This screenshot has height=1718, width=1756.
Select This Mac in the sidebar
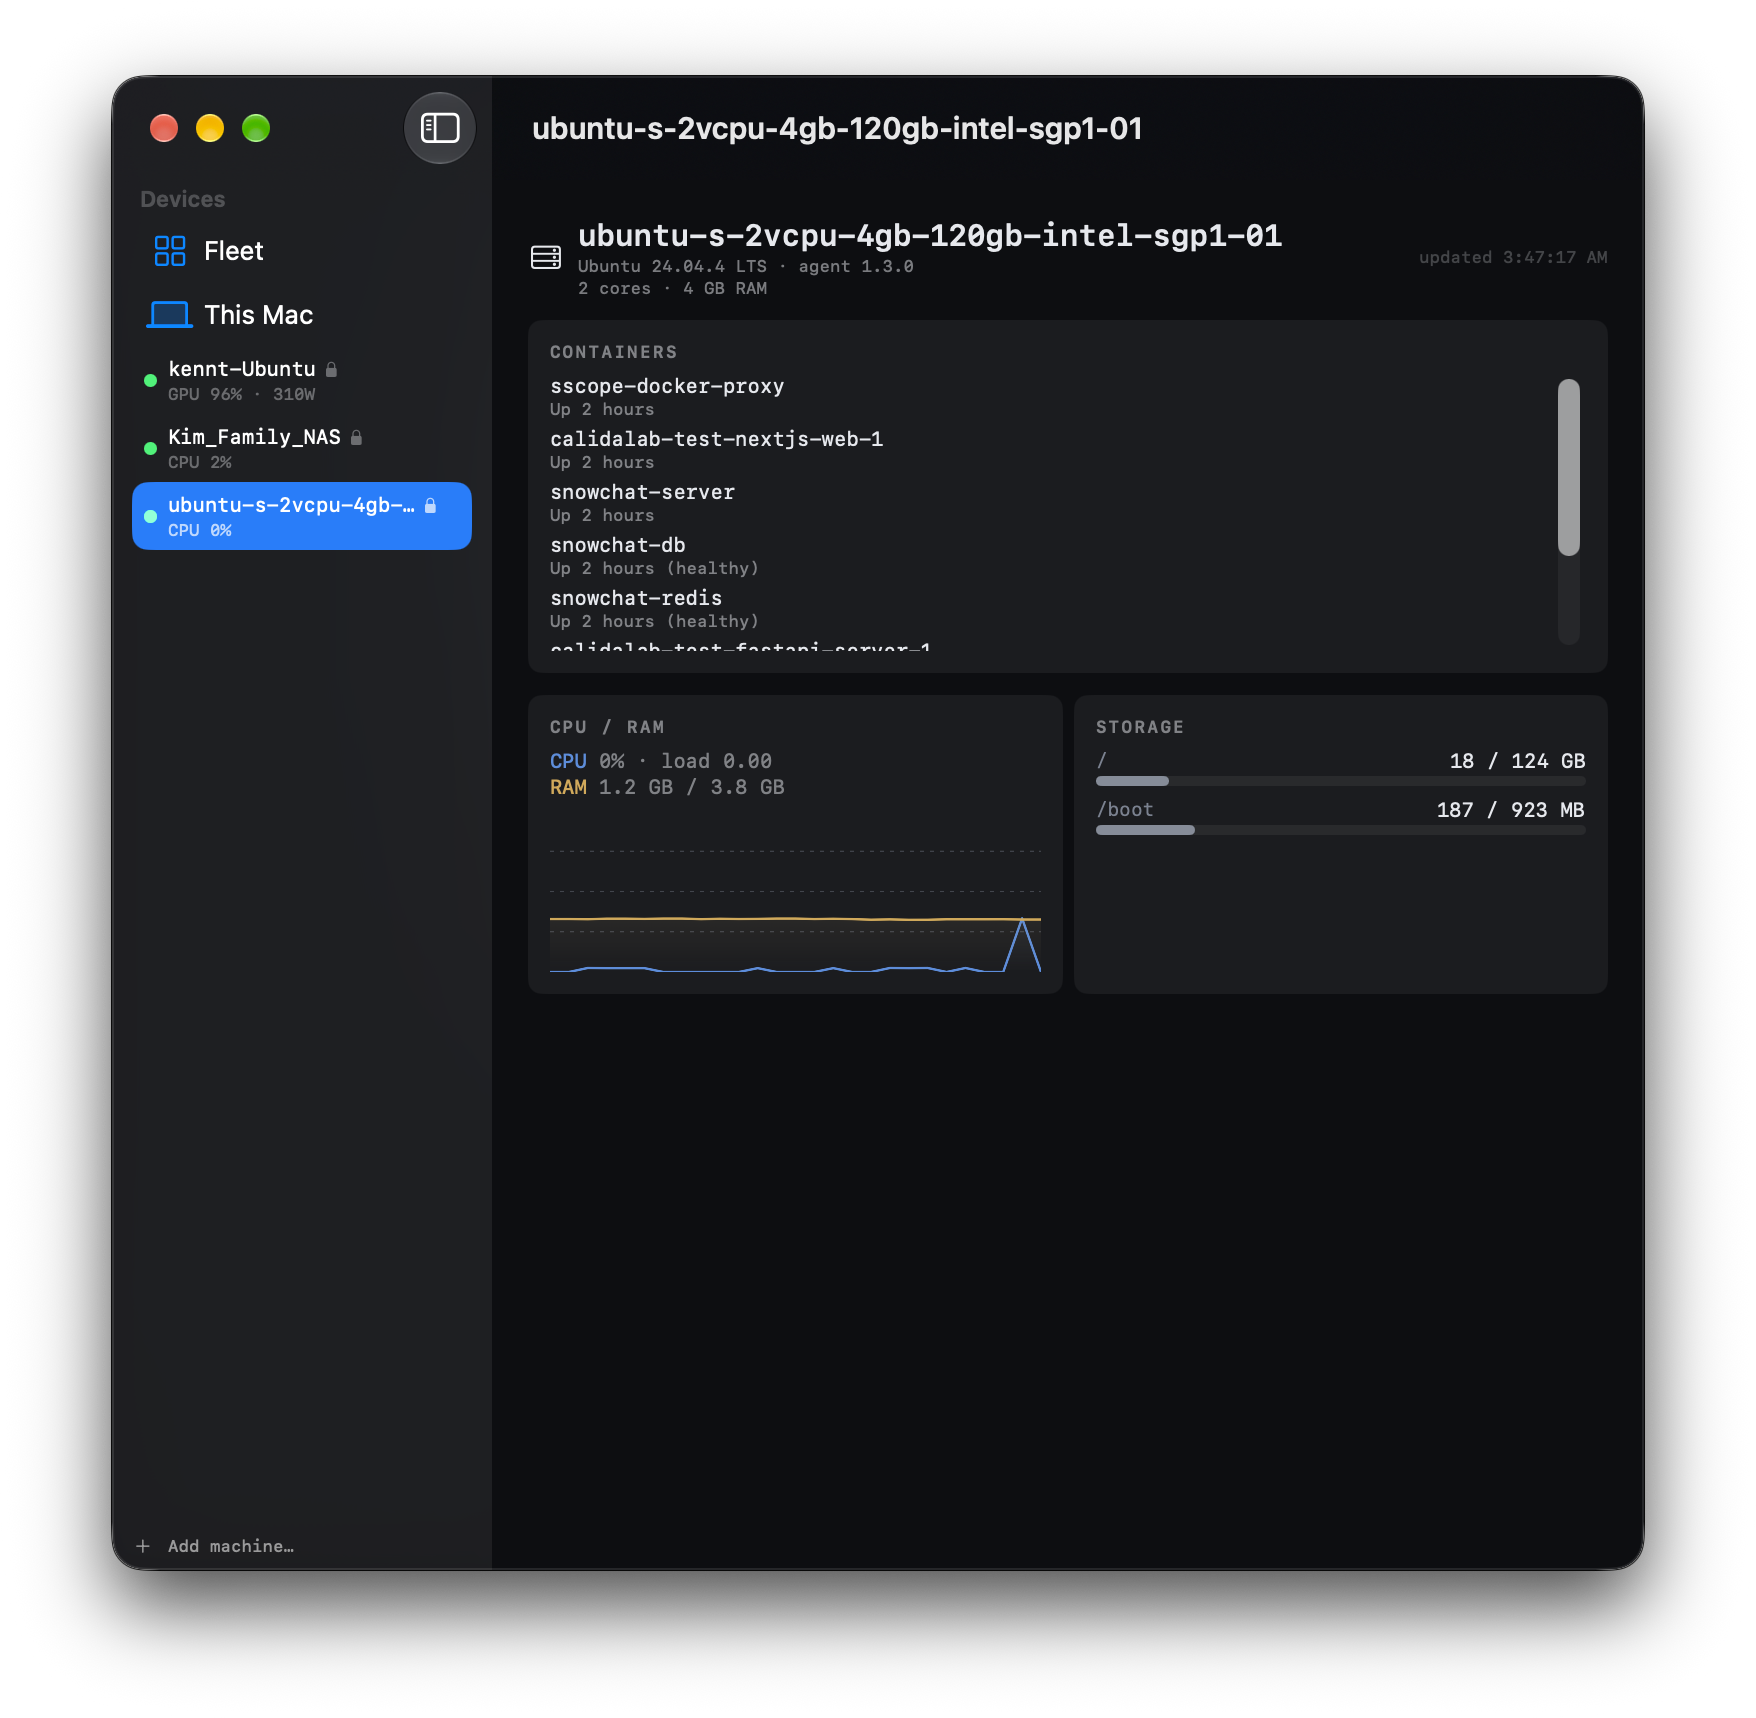tap(301, 315)
